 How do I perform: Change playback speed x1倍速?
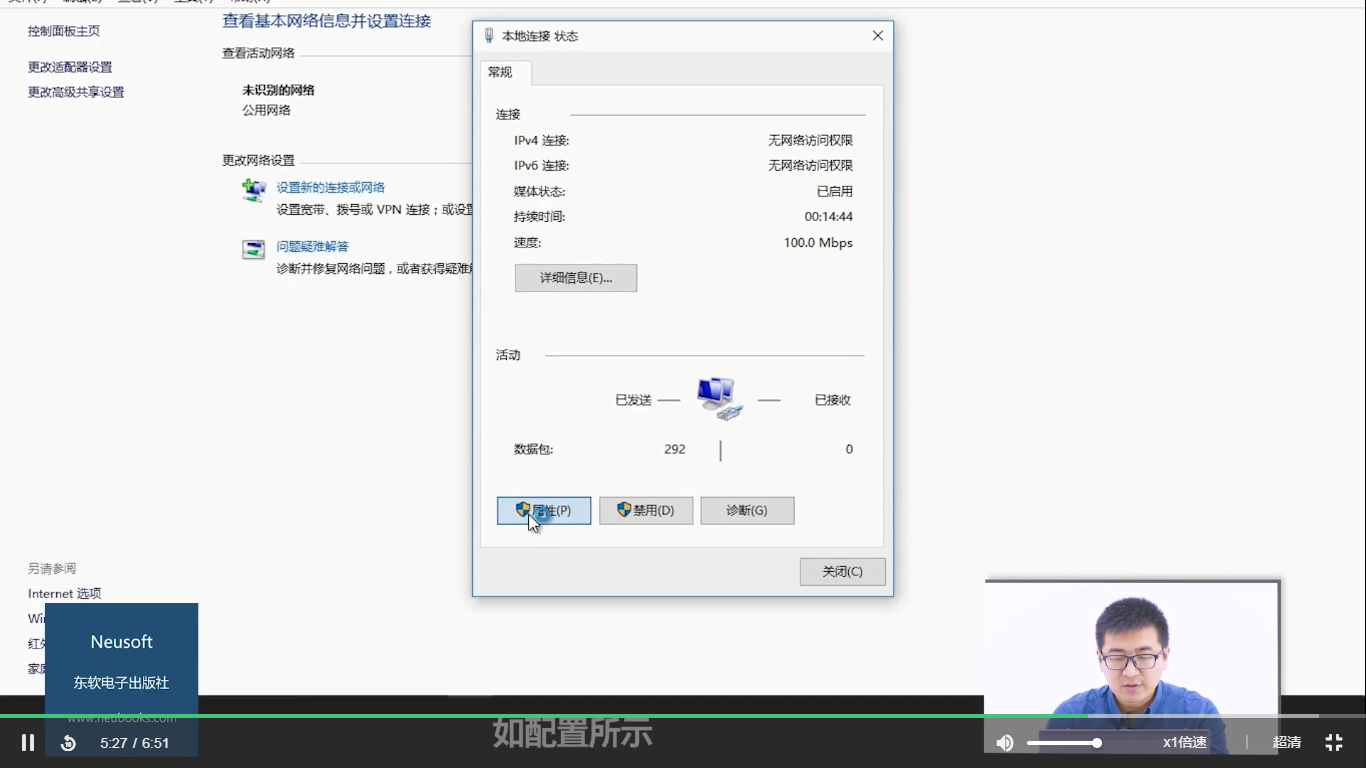1184,743
